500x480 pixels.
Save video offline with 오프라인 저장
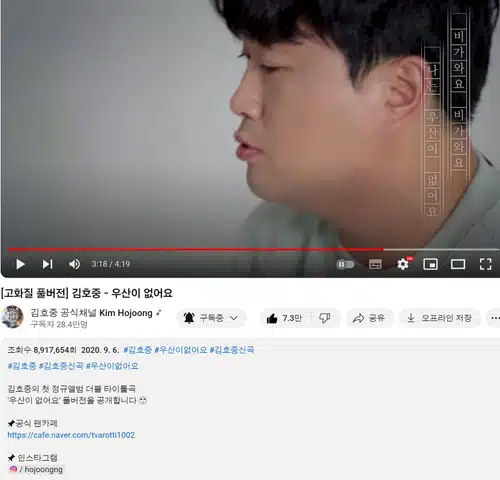pyautogui.click(x=440, y=318)
